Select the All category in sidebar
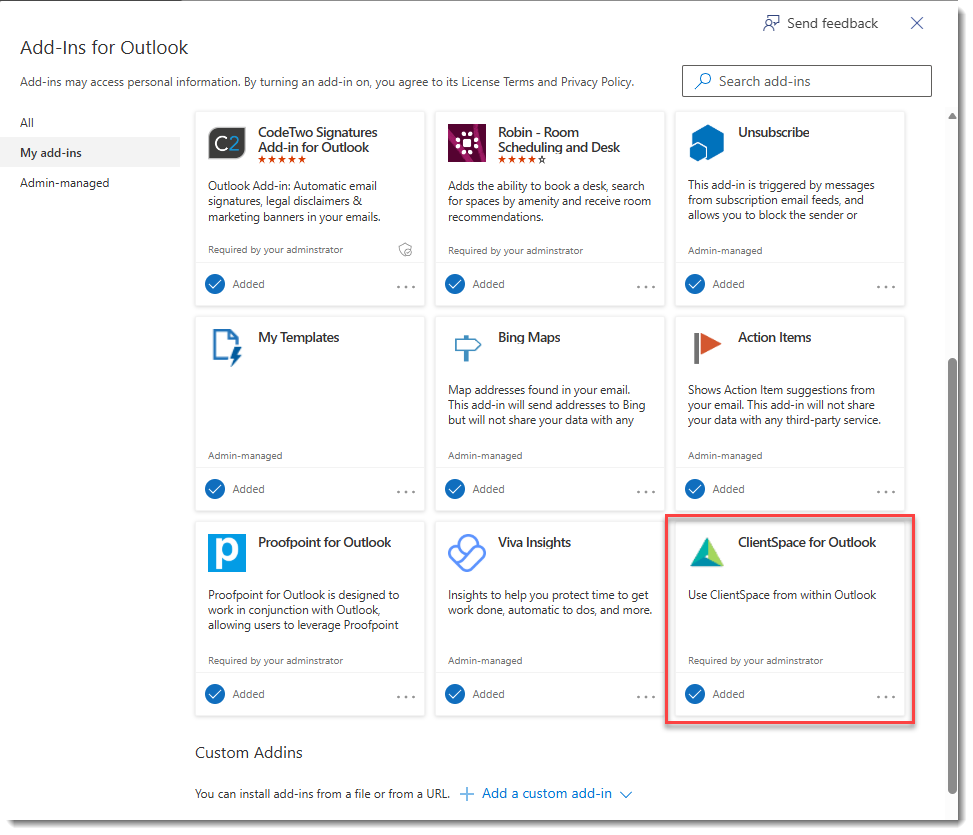The image size is (973, 835). click(28, 123)
